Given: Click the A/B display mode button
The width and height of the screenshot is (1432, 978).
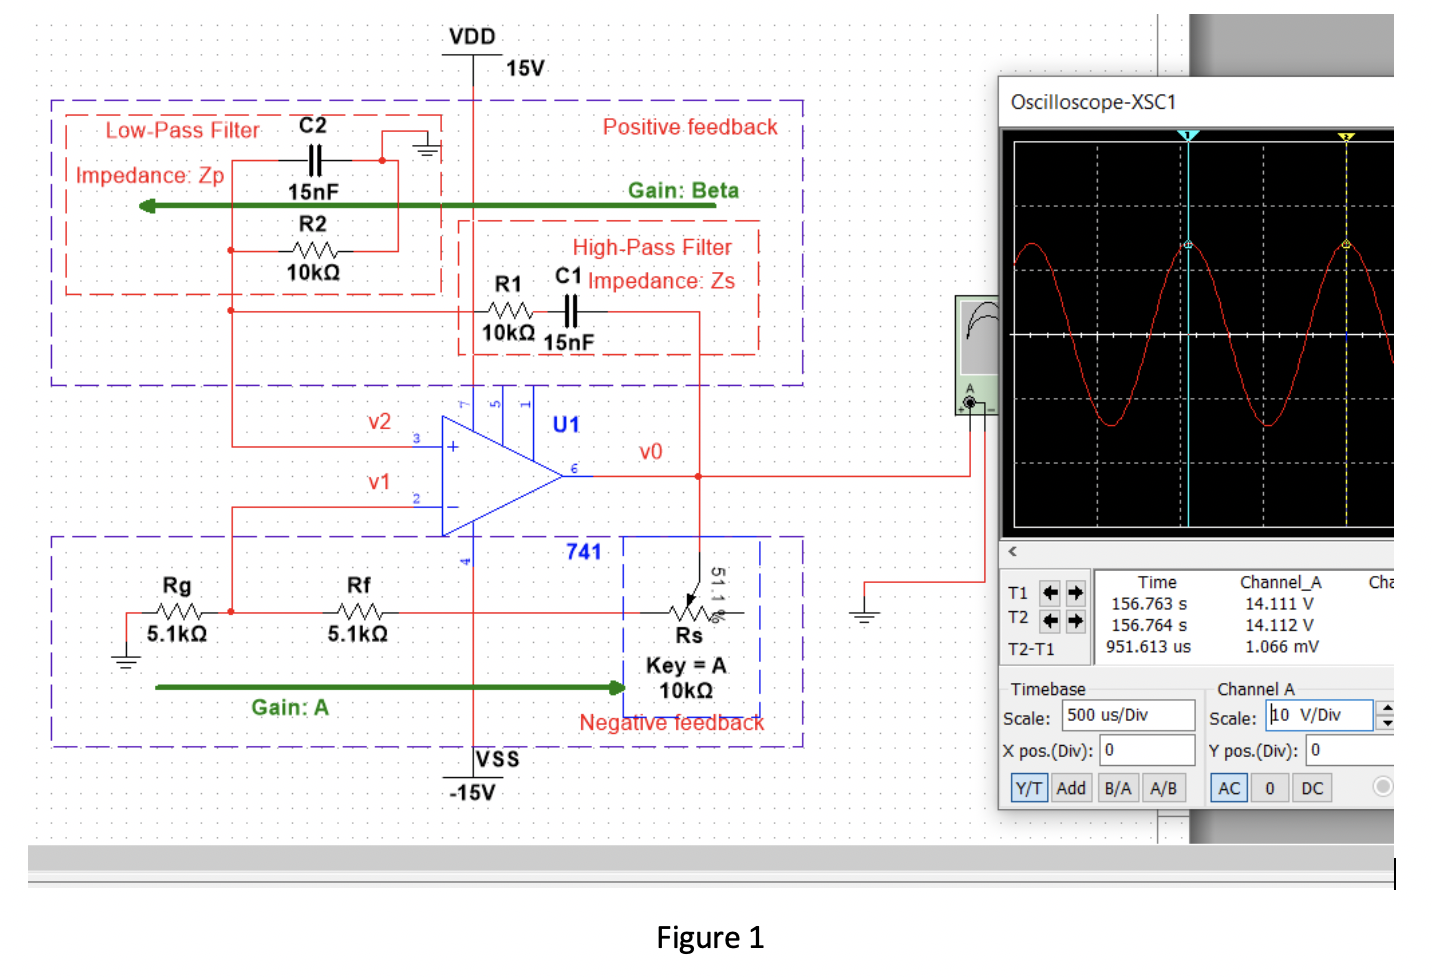Looking at the screenshot, I should pyautogui.click(x=1164, y=788).
